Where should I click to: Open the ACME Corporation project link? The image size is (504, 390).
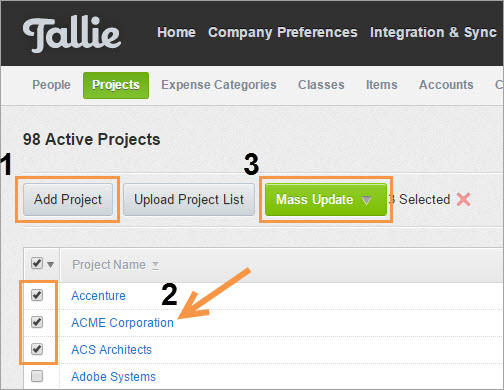point(122,323)
